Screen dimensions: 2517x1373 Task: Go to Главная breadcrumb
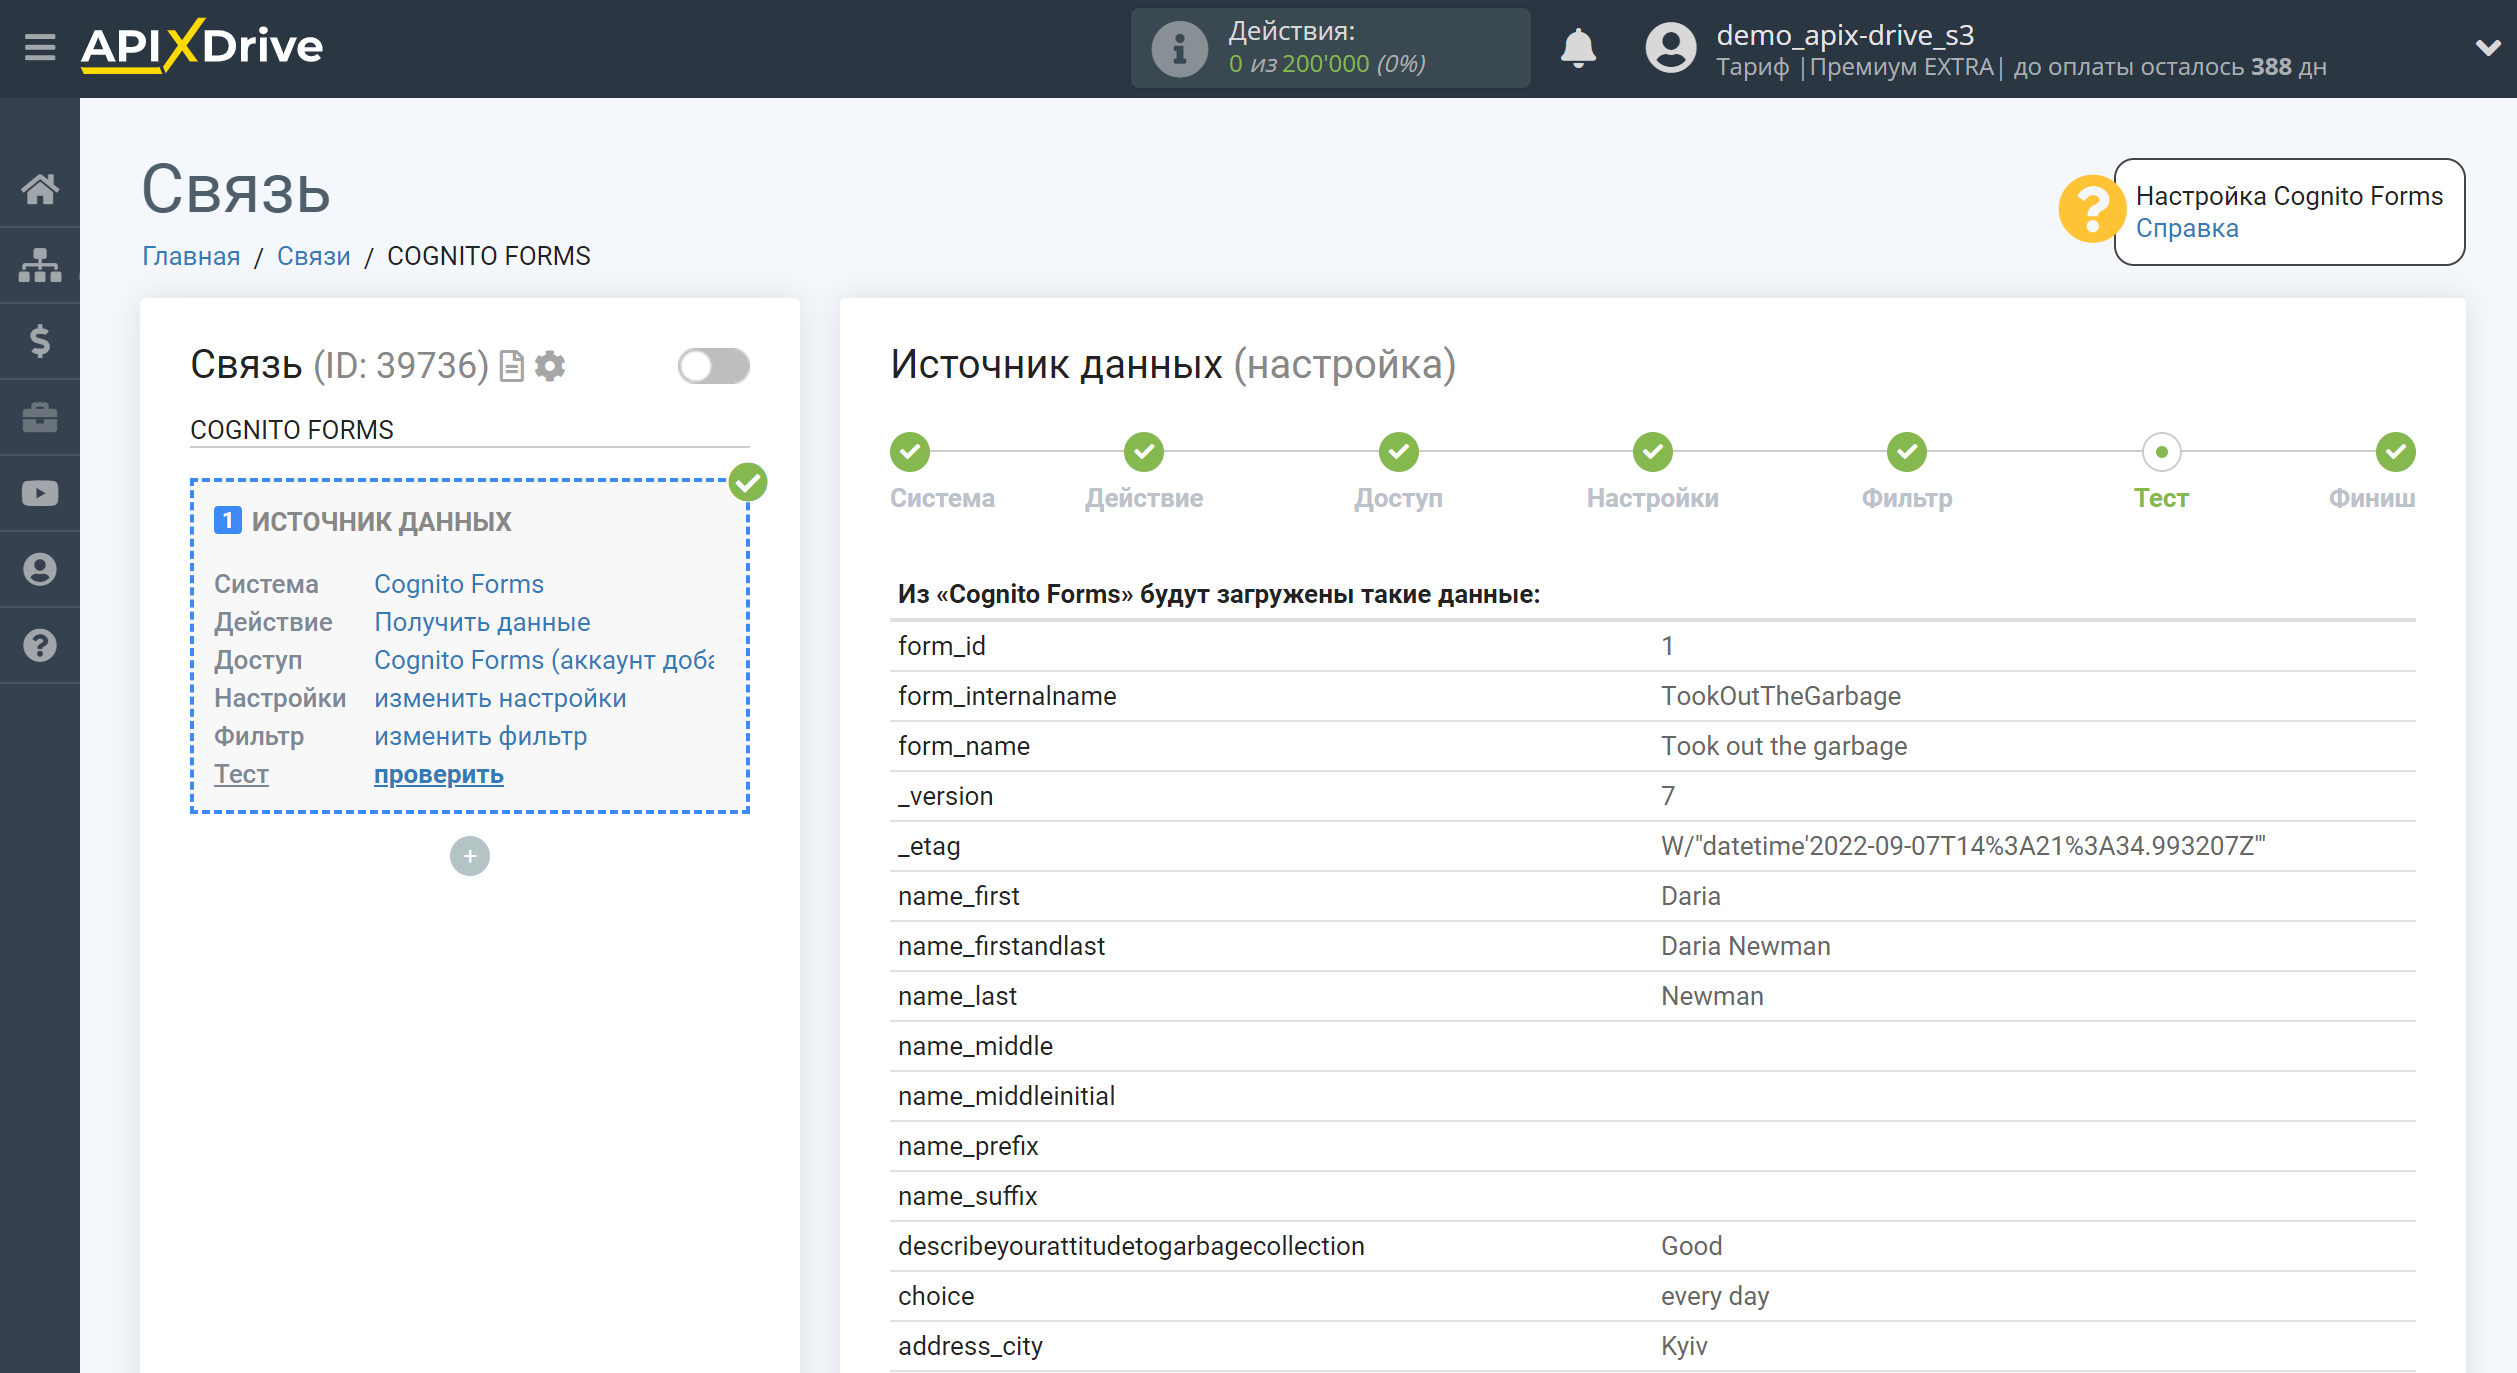[191, 256]
